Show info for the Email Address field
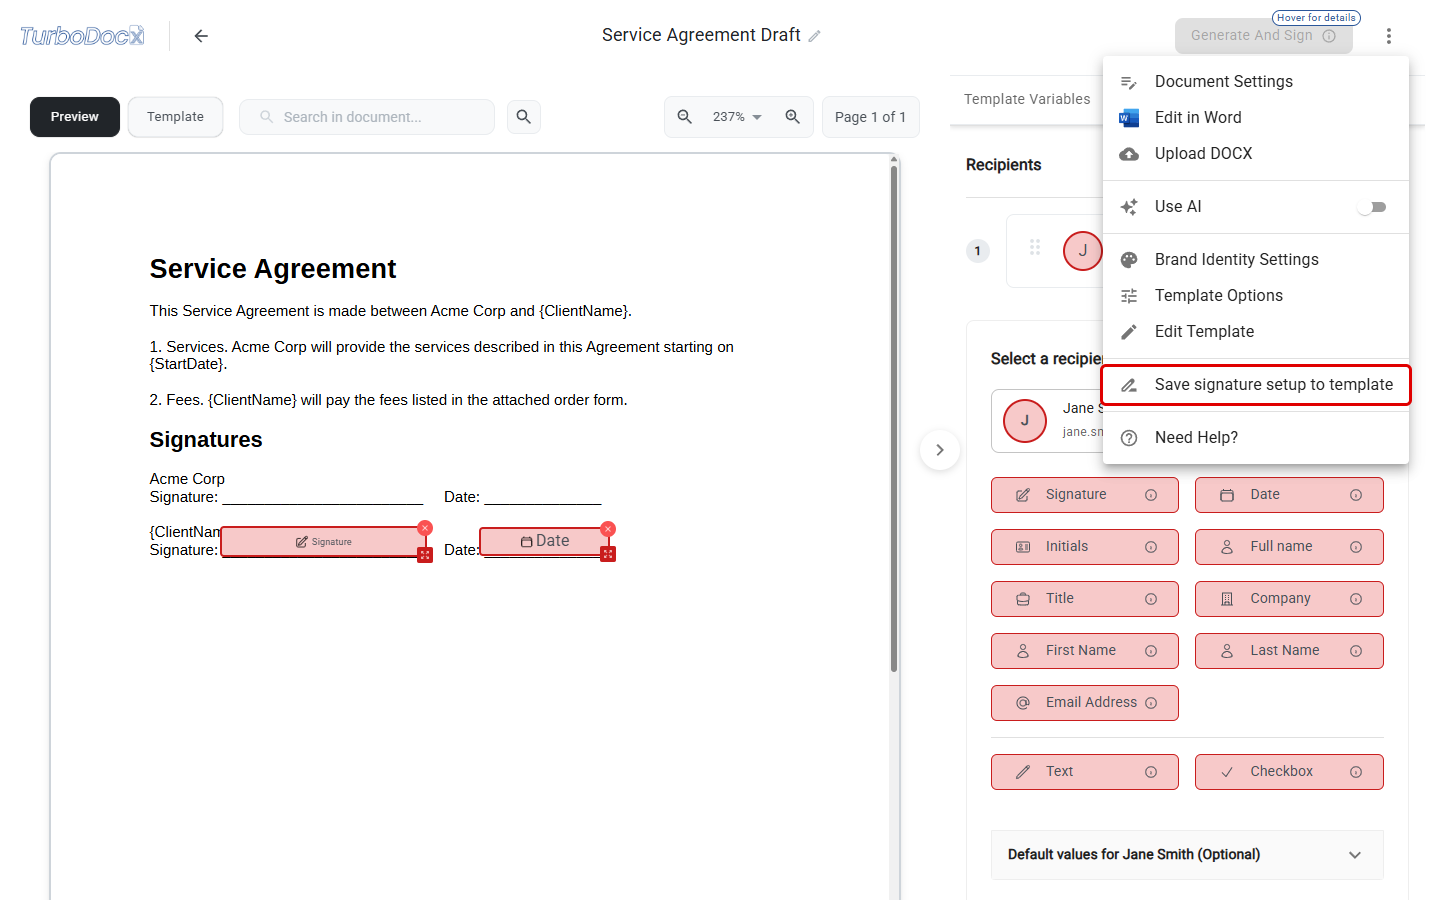The image size is (1440, 900). (1151, 703)
